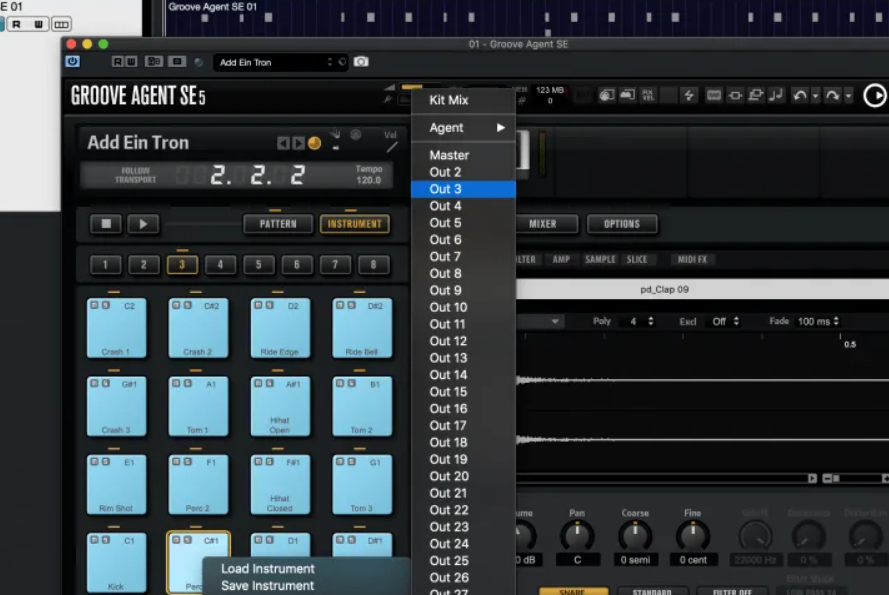Switch to the Amp tab
889x595 pixels.
(x=561, y=259)
